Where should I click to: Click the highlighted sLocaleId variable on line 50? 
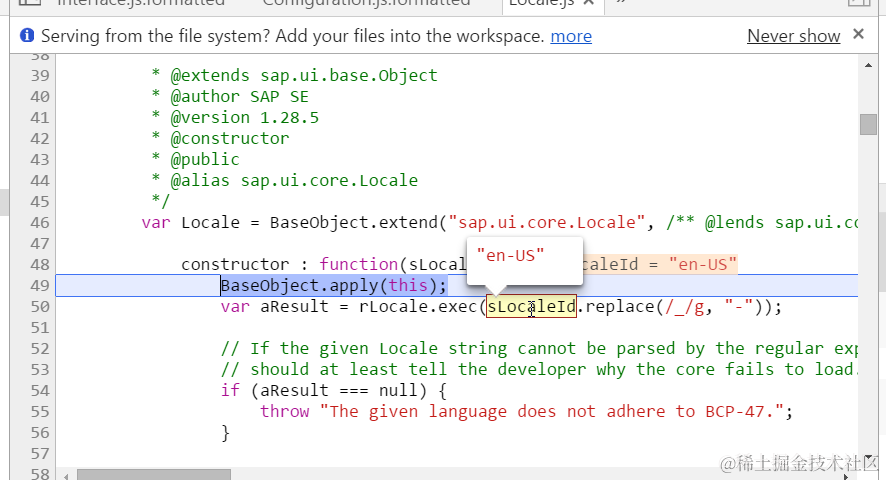532,306
